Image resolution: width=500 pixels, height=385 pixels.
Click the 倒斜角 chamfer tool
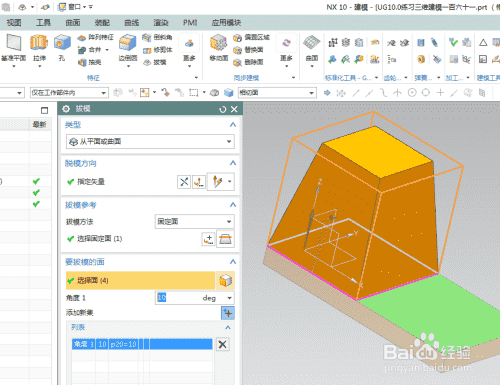click(157, 37)
